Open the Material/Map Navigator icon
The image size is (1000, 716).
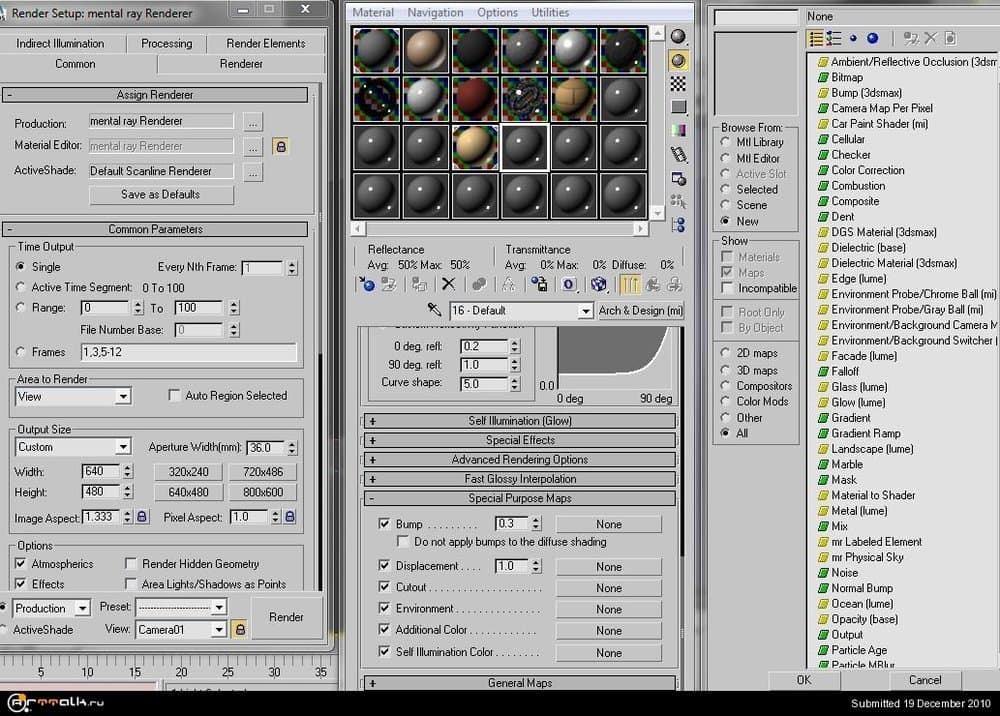[x=678, y=225]
